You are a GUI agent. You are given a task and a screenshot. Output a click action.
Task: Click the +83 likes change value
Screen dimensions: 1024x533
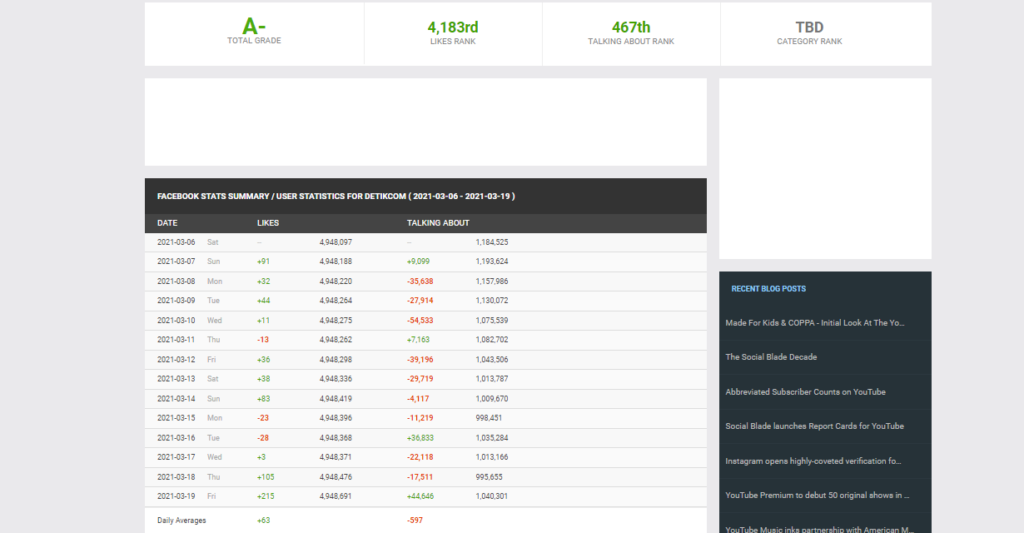[x=263, y=398]
